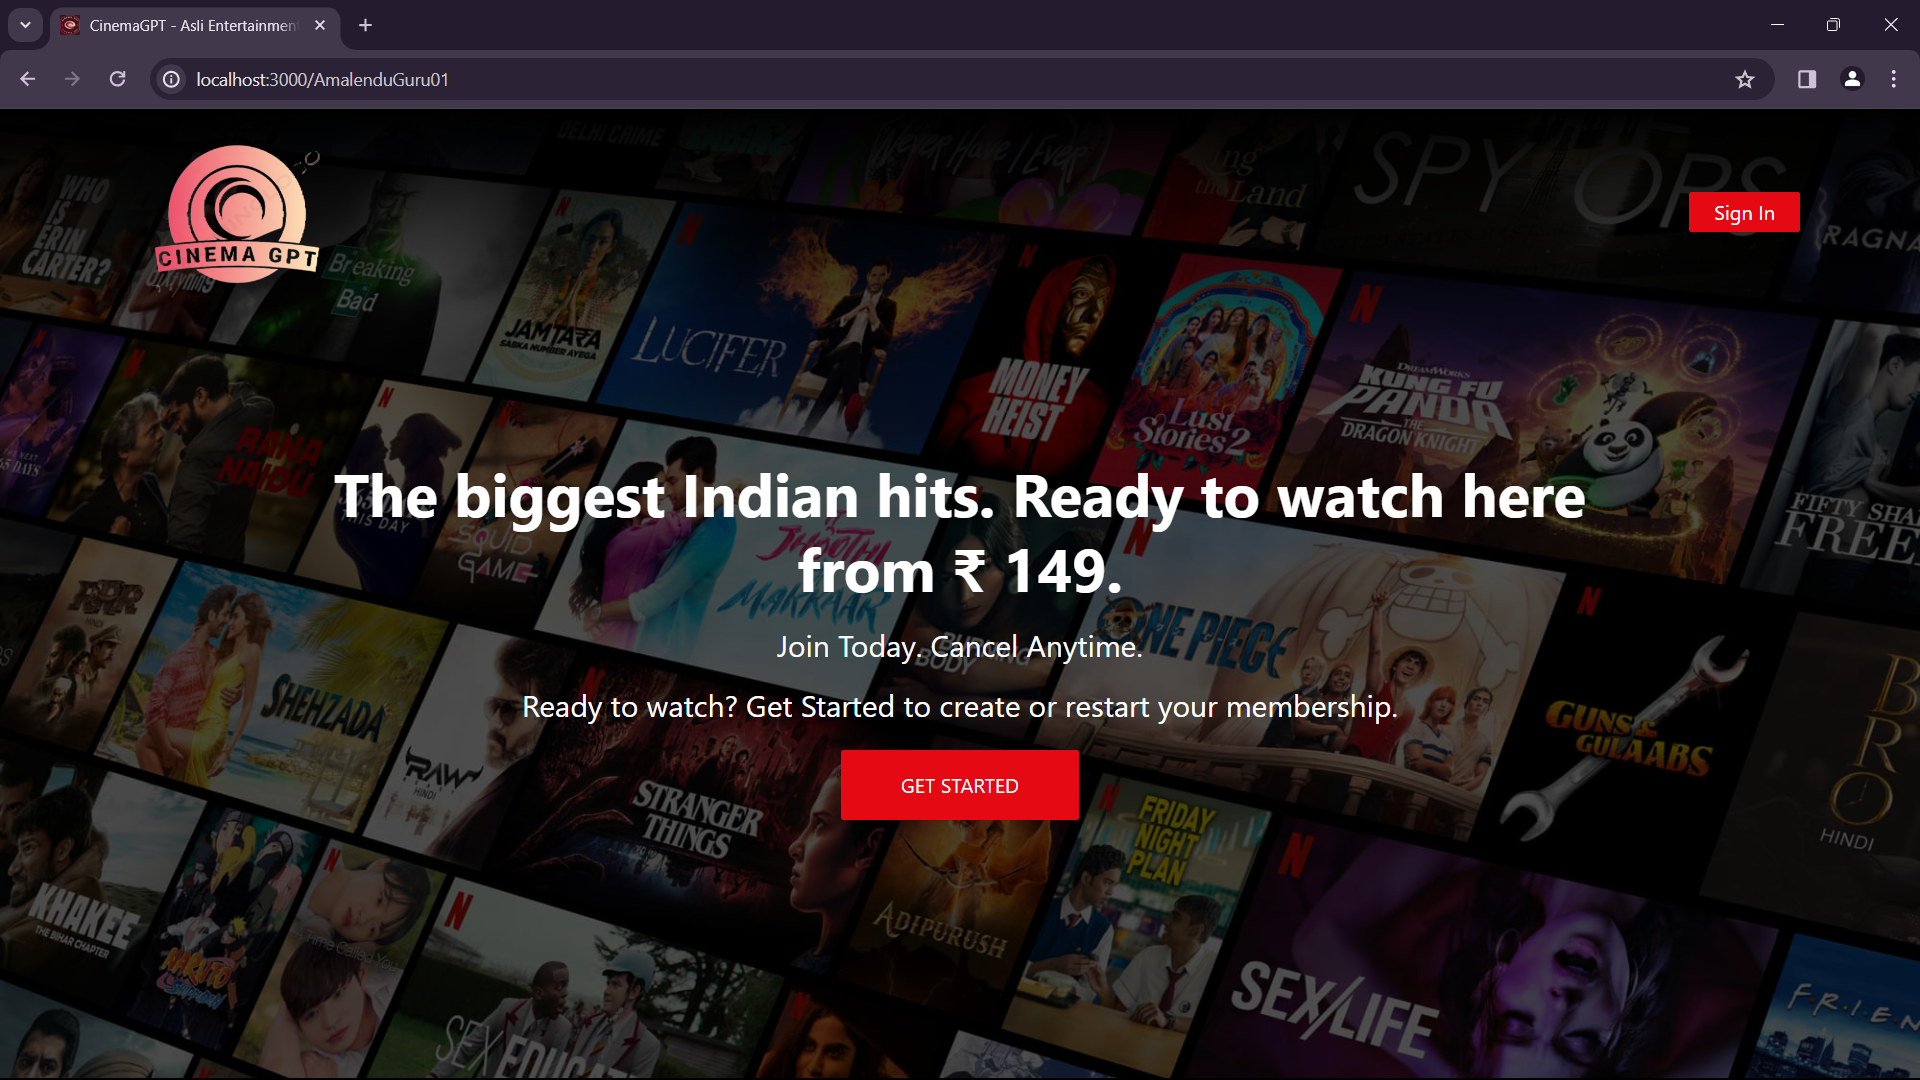The width and height of the screenshot is (1920, 1080).
Task: Open Chrome three-dot menu
Action: tap(1893, 79)
